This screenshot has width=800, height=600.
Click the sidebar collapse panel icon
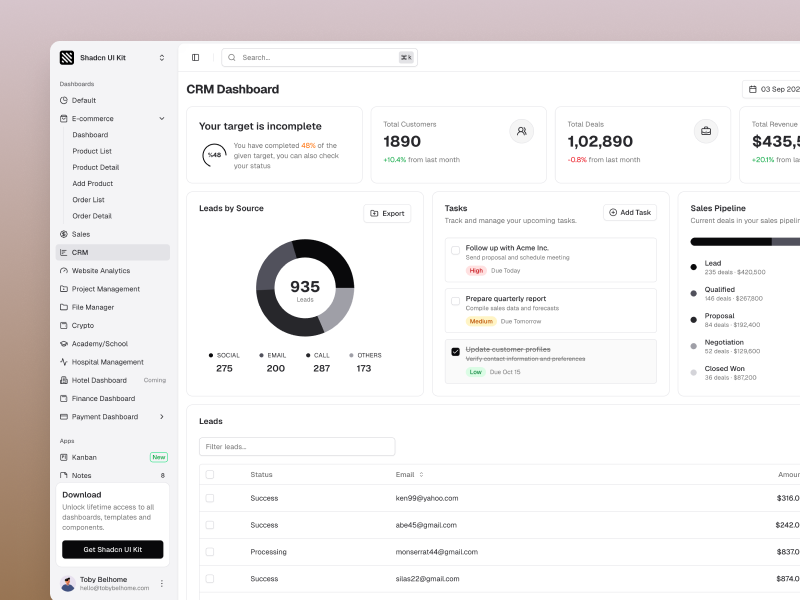coord(196,57)
